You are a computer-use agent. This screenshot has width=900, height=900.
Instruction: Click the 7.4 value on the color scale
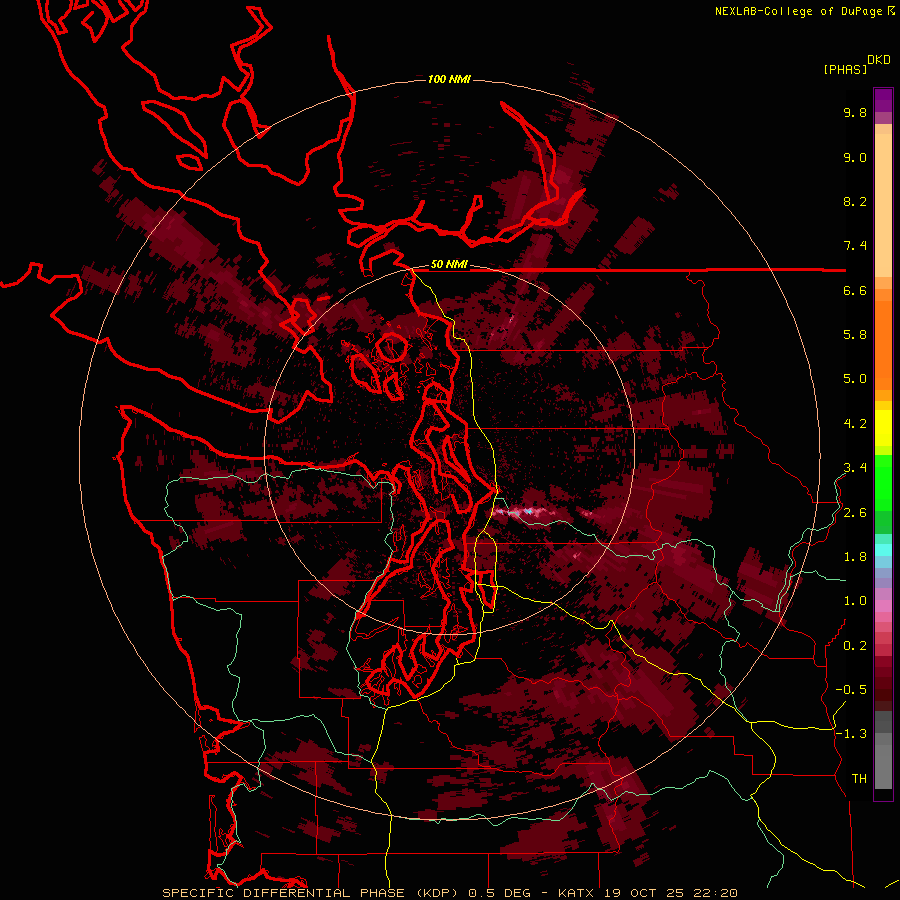[855, 246]
